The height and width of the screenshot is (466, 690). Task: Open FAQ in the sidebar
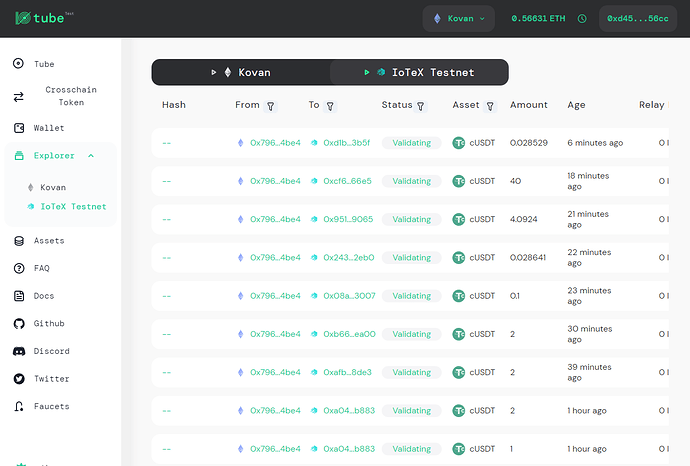tap(41, 268)
